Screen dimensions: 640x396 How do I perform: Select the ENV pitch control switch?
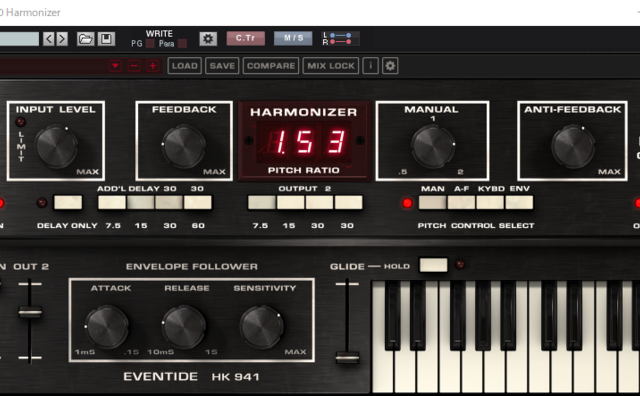click(519, 202)
